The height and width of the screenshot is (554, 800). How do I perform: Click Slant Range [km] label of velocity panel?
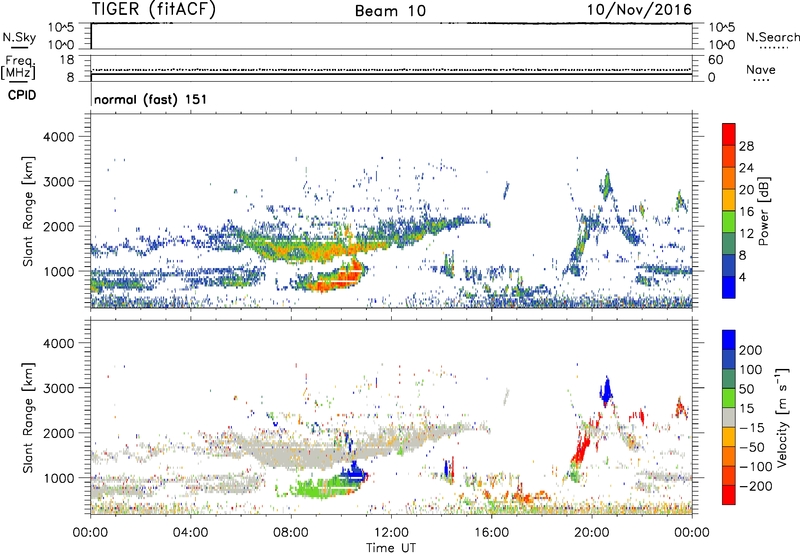pyautogui.click(x=28, y=418)
